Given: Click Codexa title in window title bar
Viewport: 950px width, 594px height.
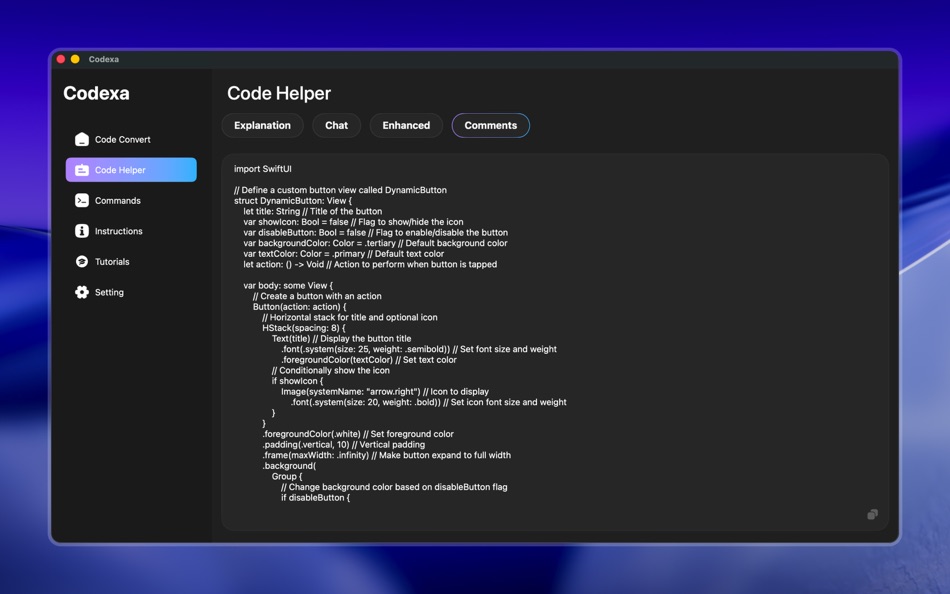Looking at the screenshot, I should [104, 59].
